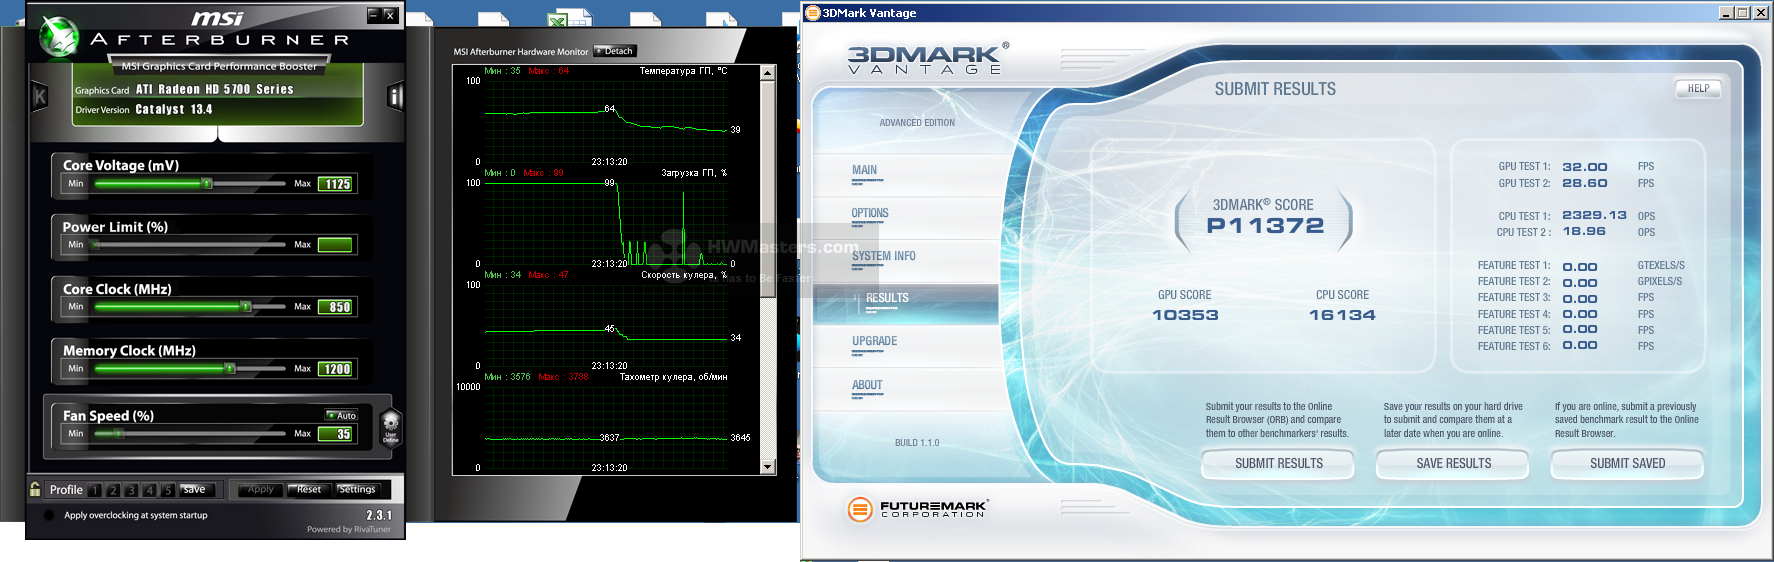The height and width of the screenshot is (562, 1774).
Task: Open Kombustor with the K side button
Action: [x=40, y=97]
